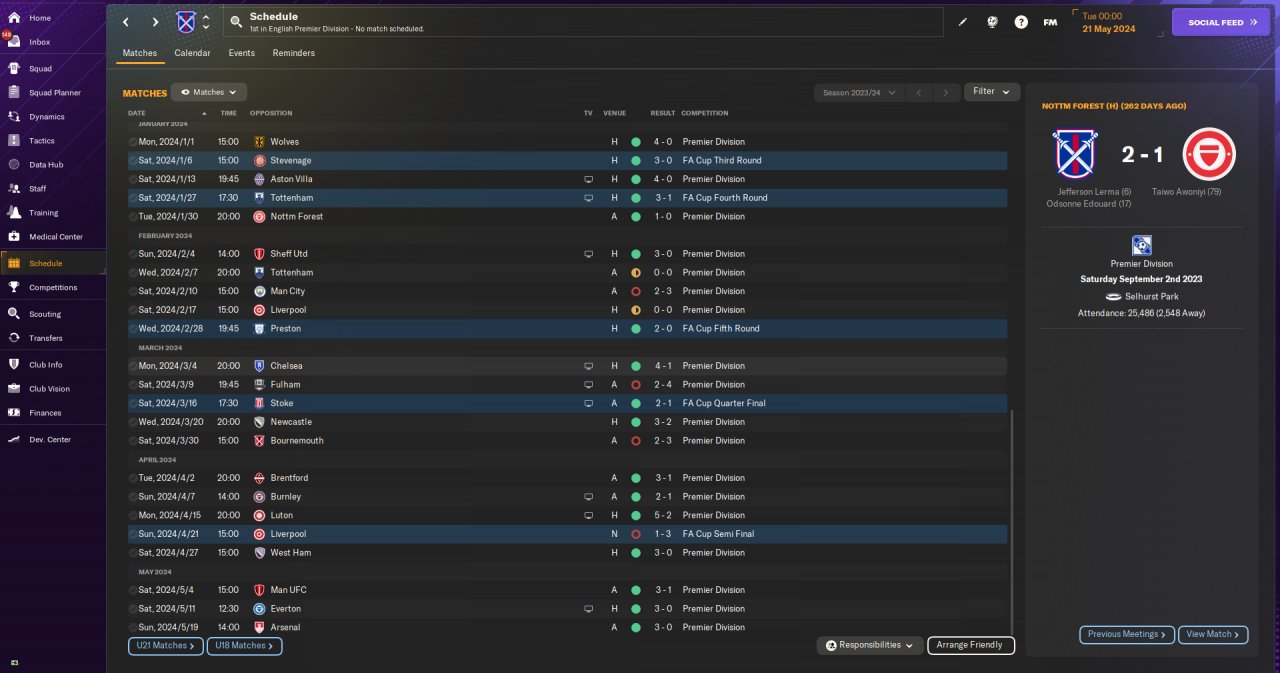
Task: Open the FM menu icon
Action: click(1050, 22)
